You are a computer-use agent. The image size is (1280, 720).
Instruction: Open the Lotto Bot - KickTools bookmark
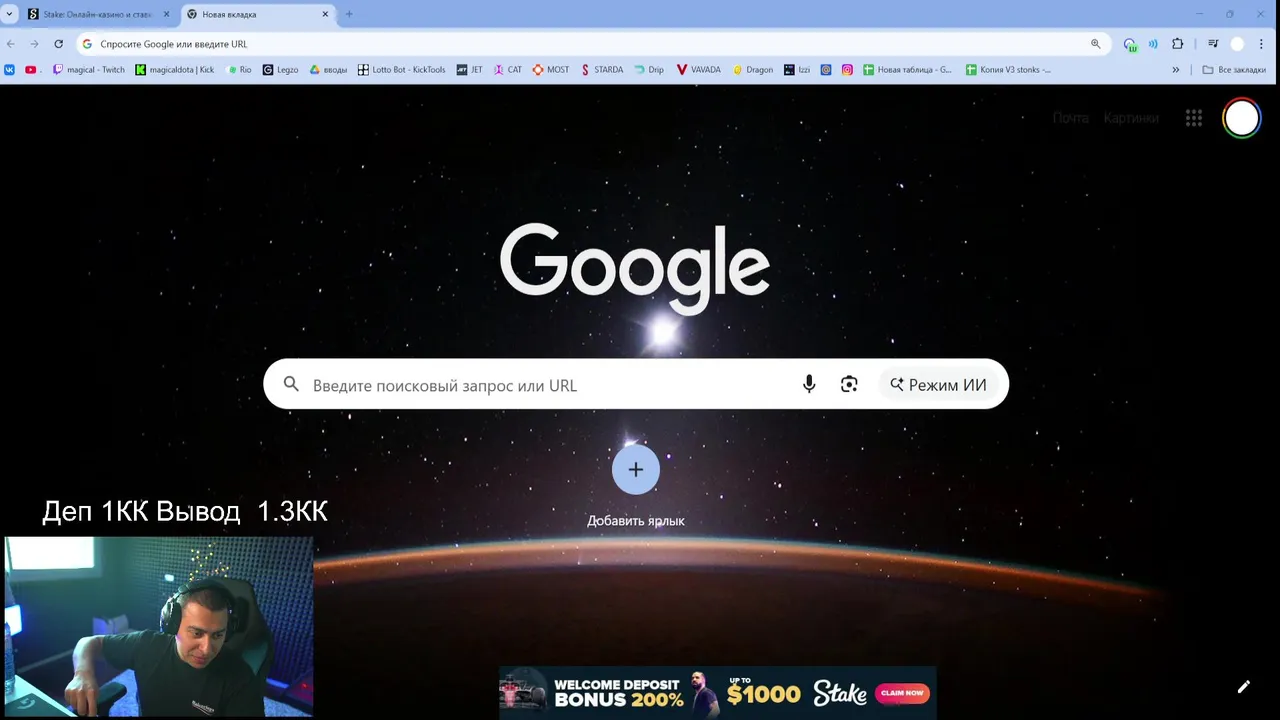pos(402,70)
